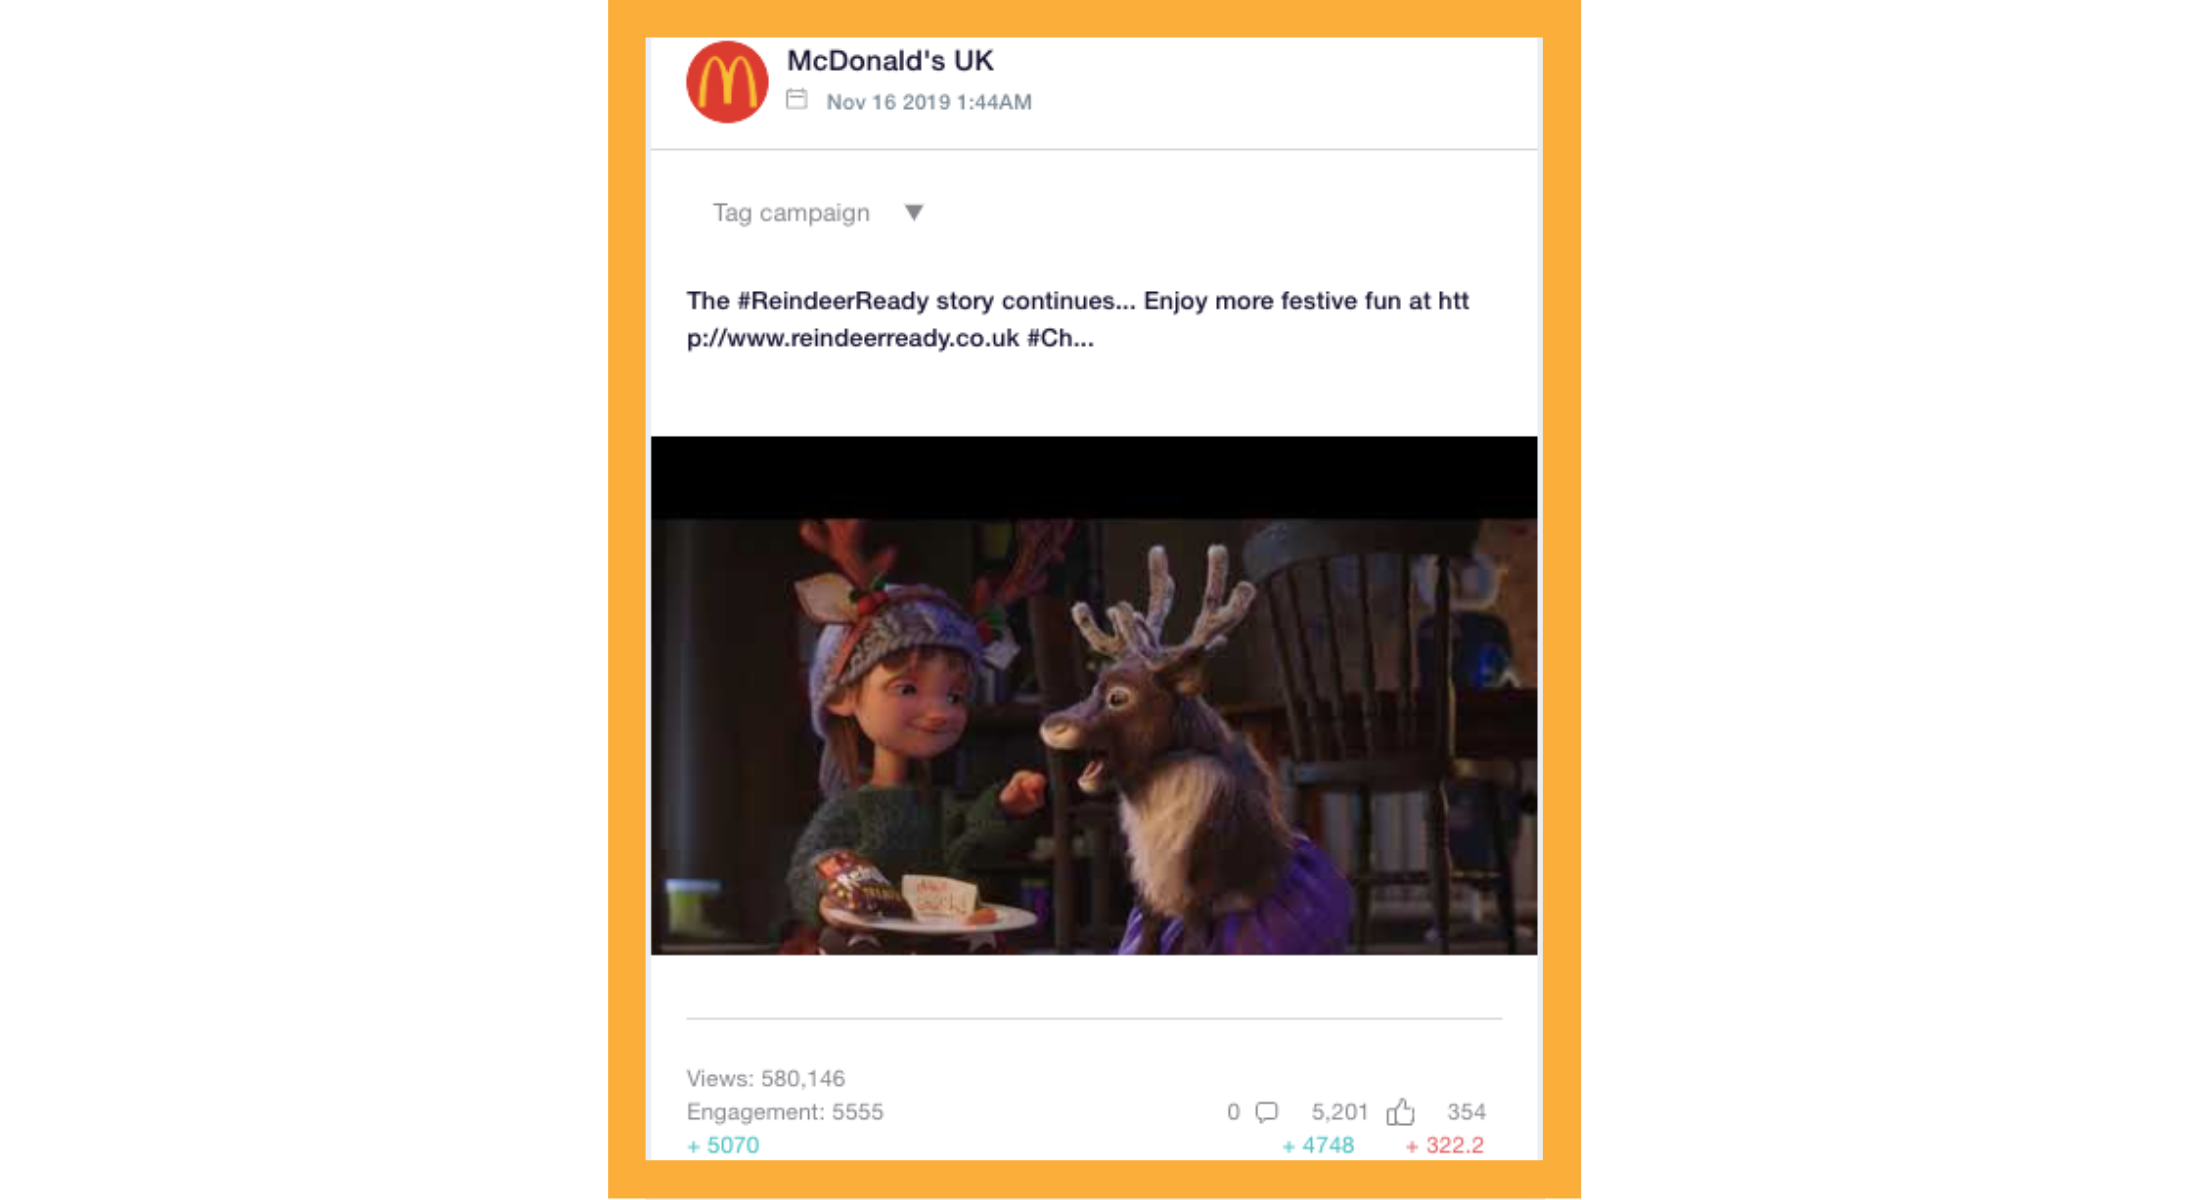
Task: Click the +5070 engagement change value
Action: pos(723,1146)
